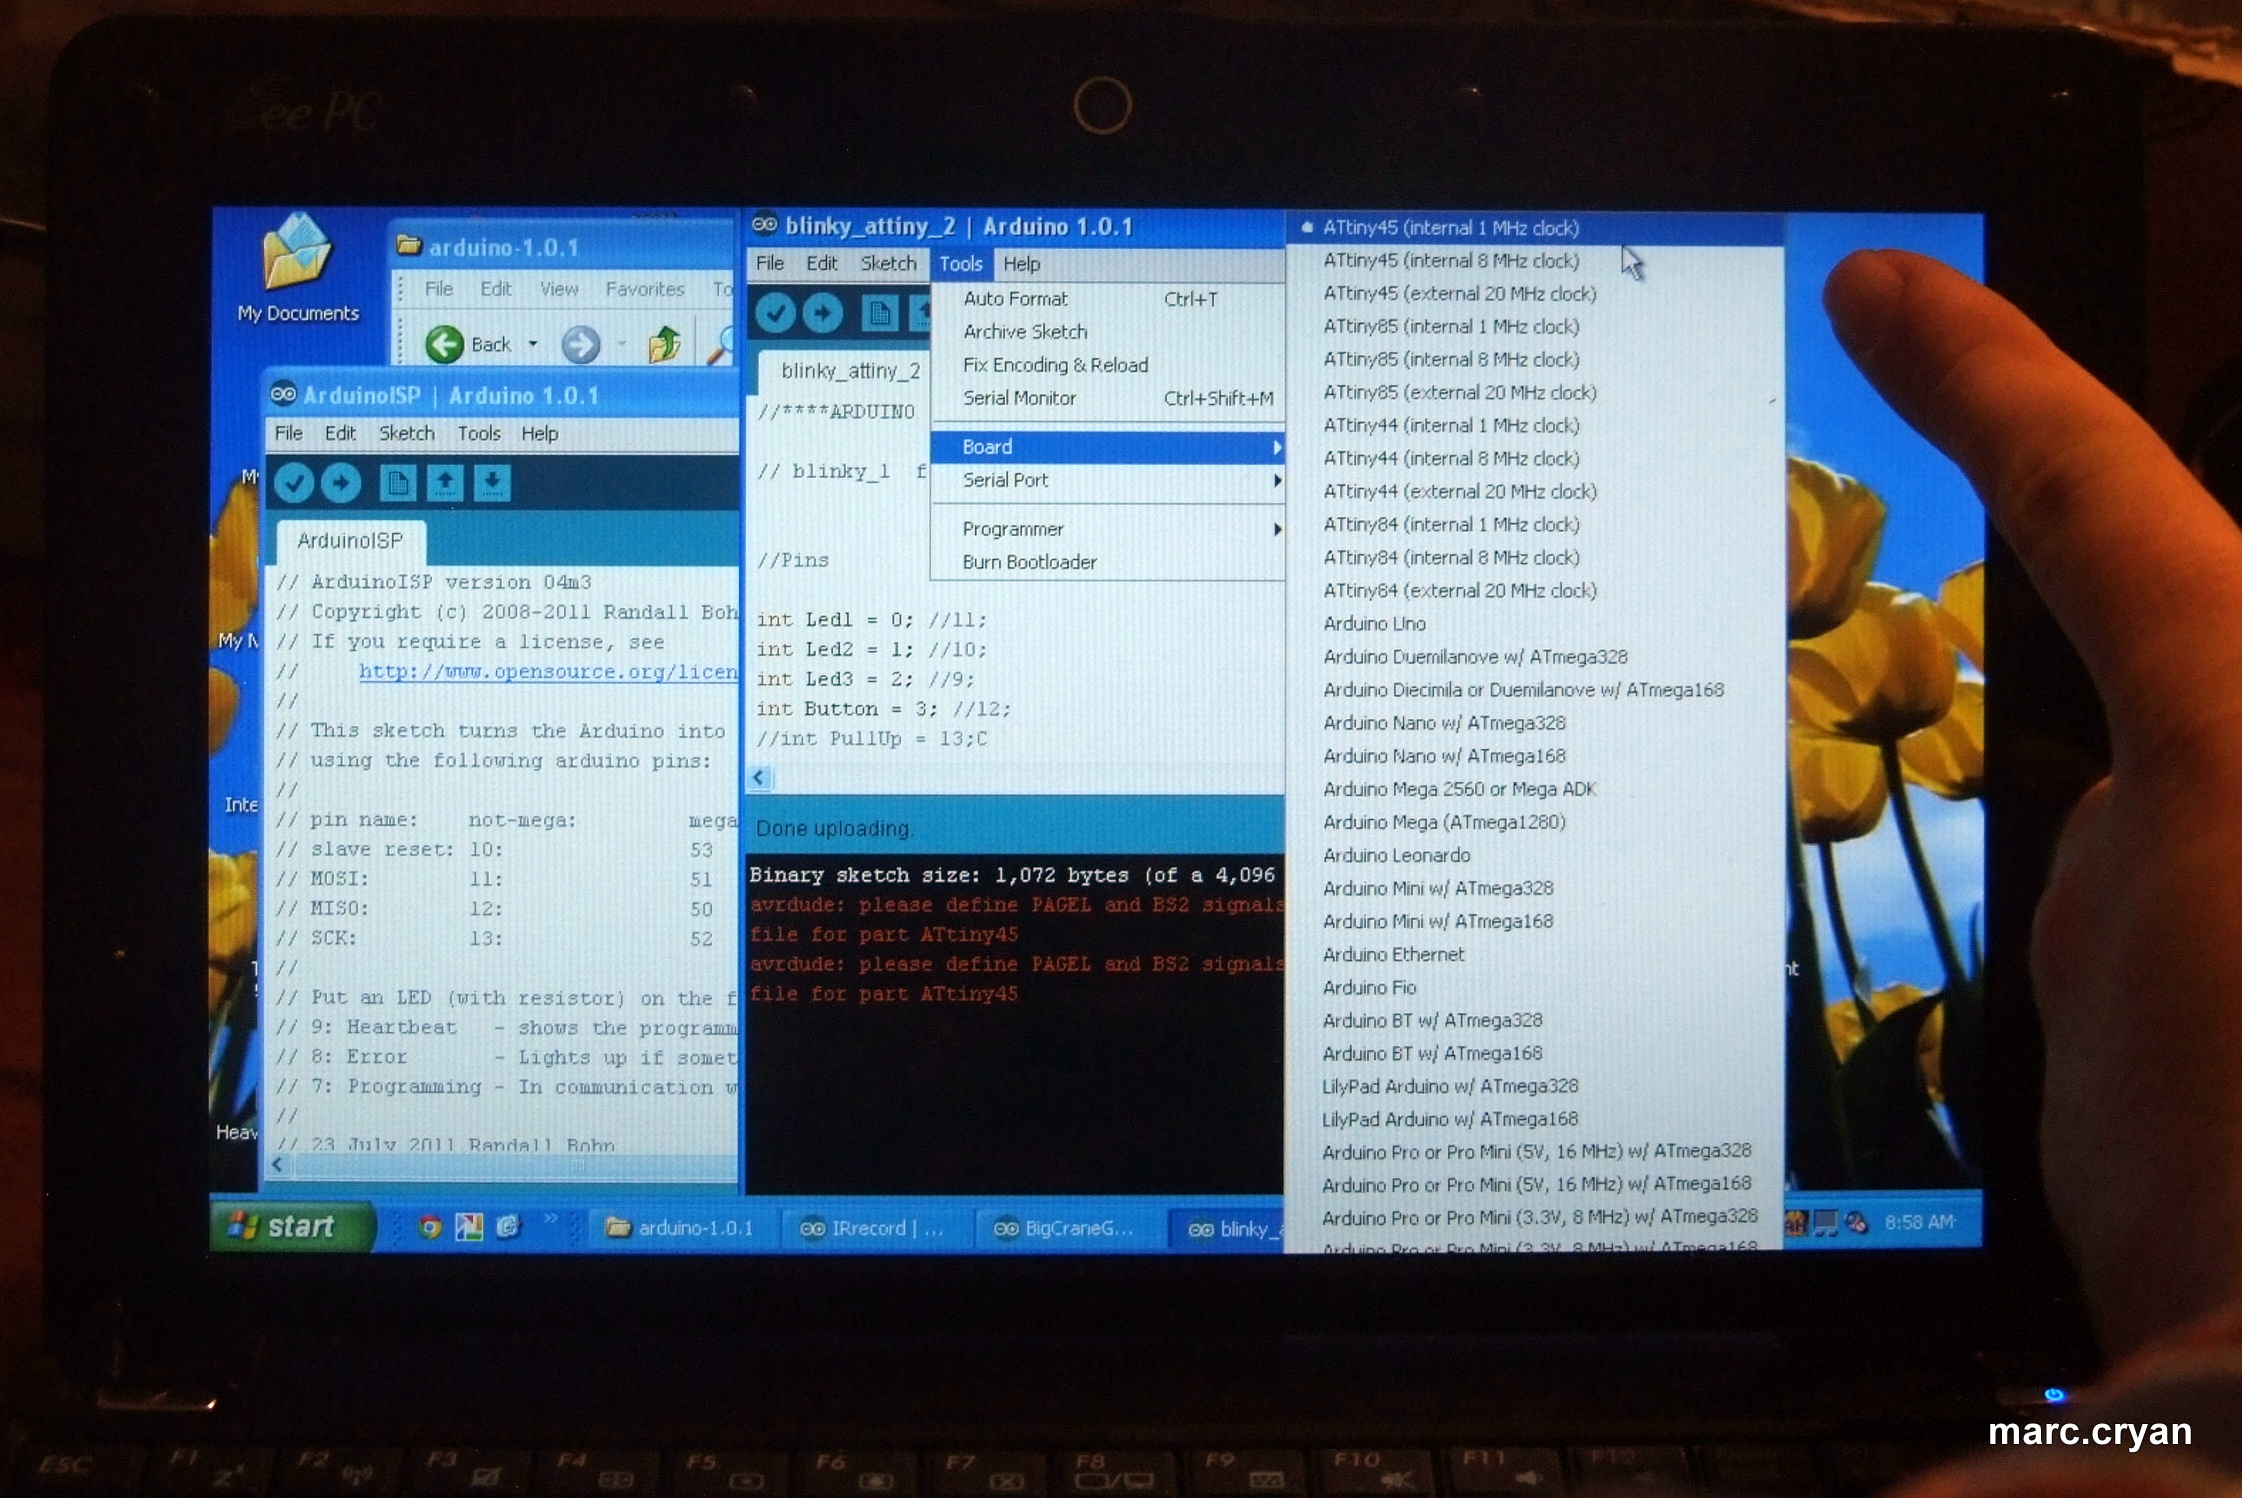Select Auto Format menu item
The height and width of the screenshot is (1498, 2242).
(x=1107, y=299)
